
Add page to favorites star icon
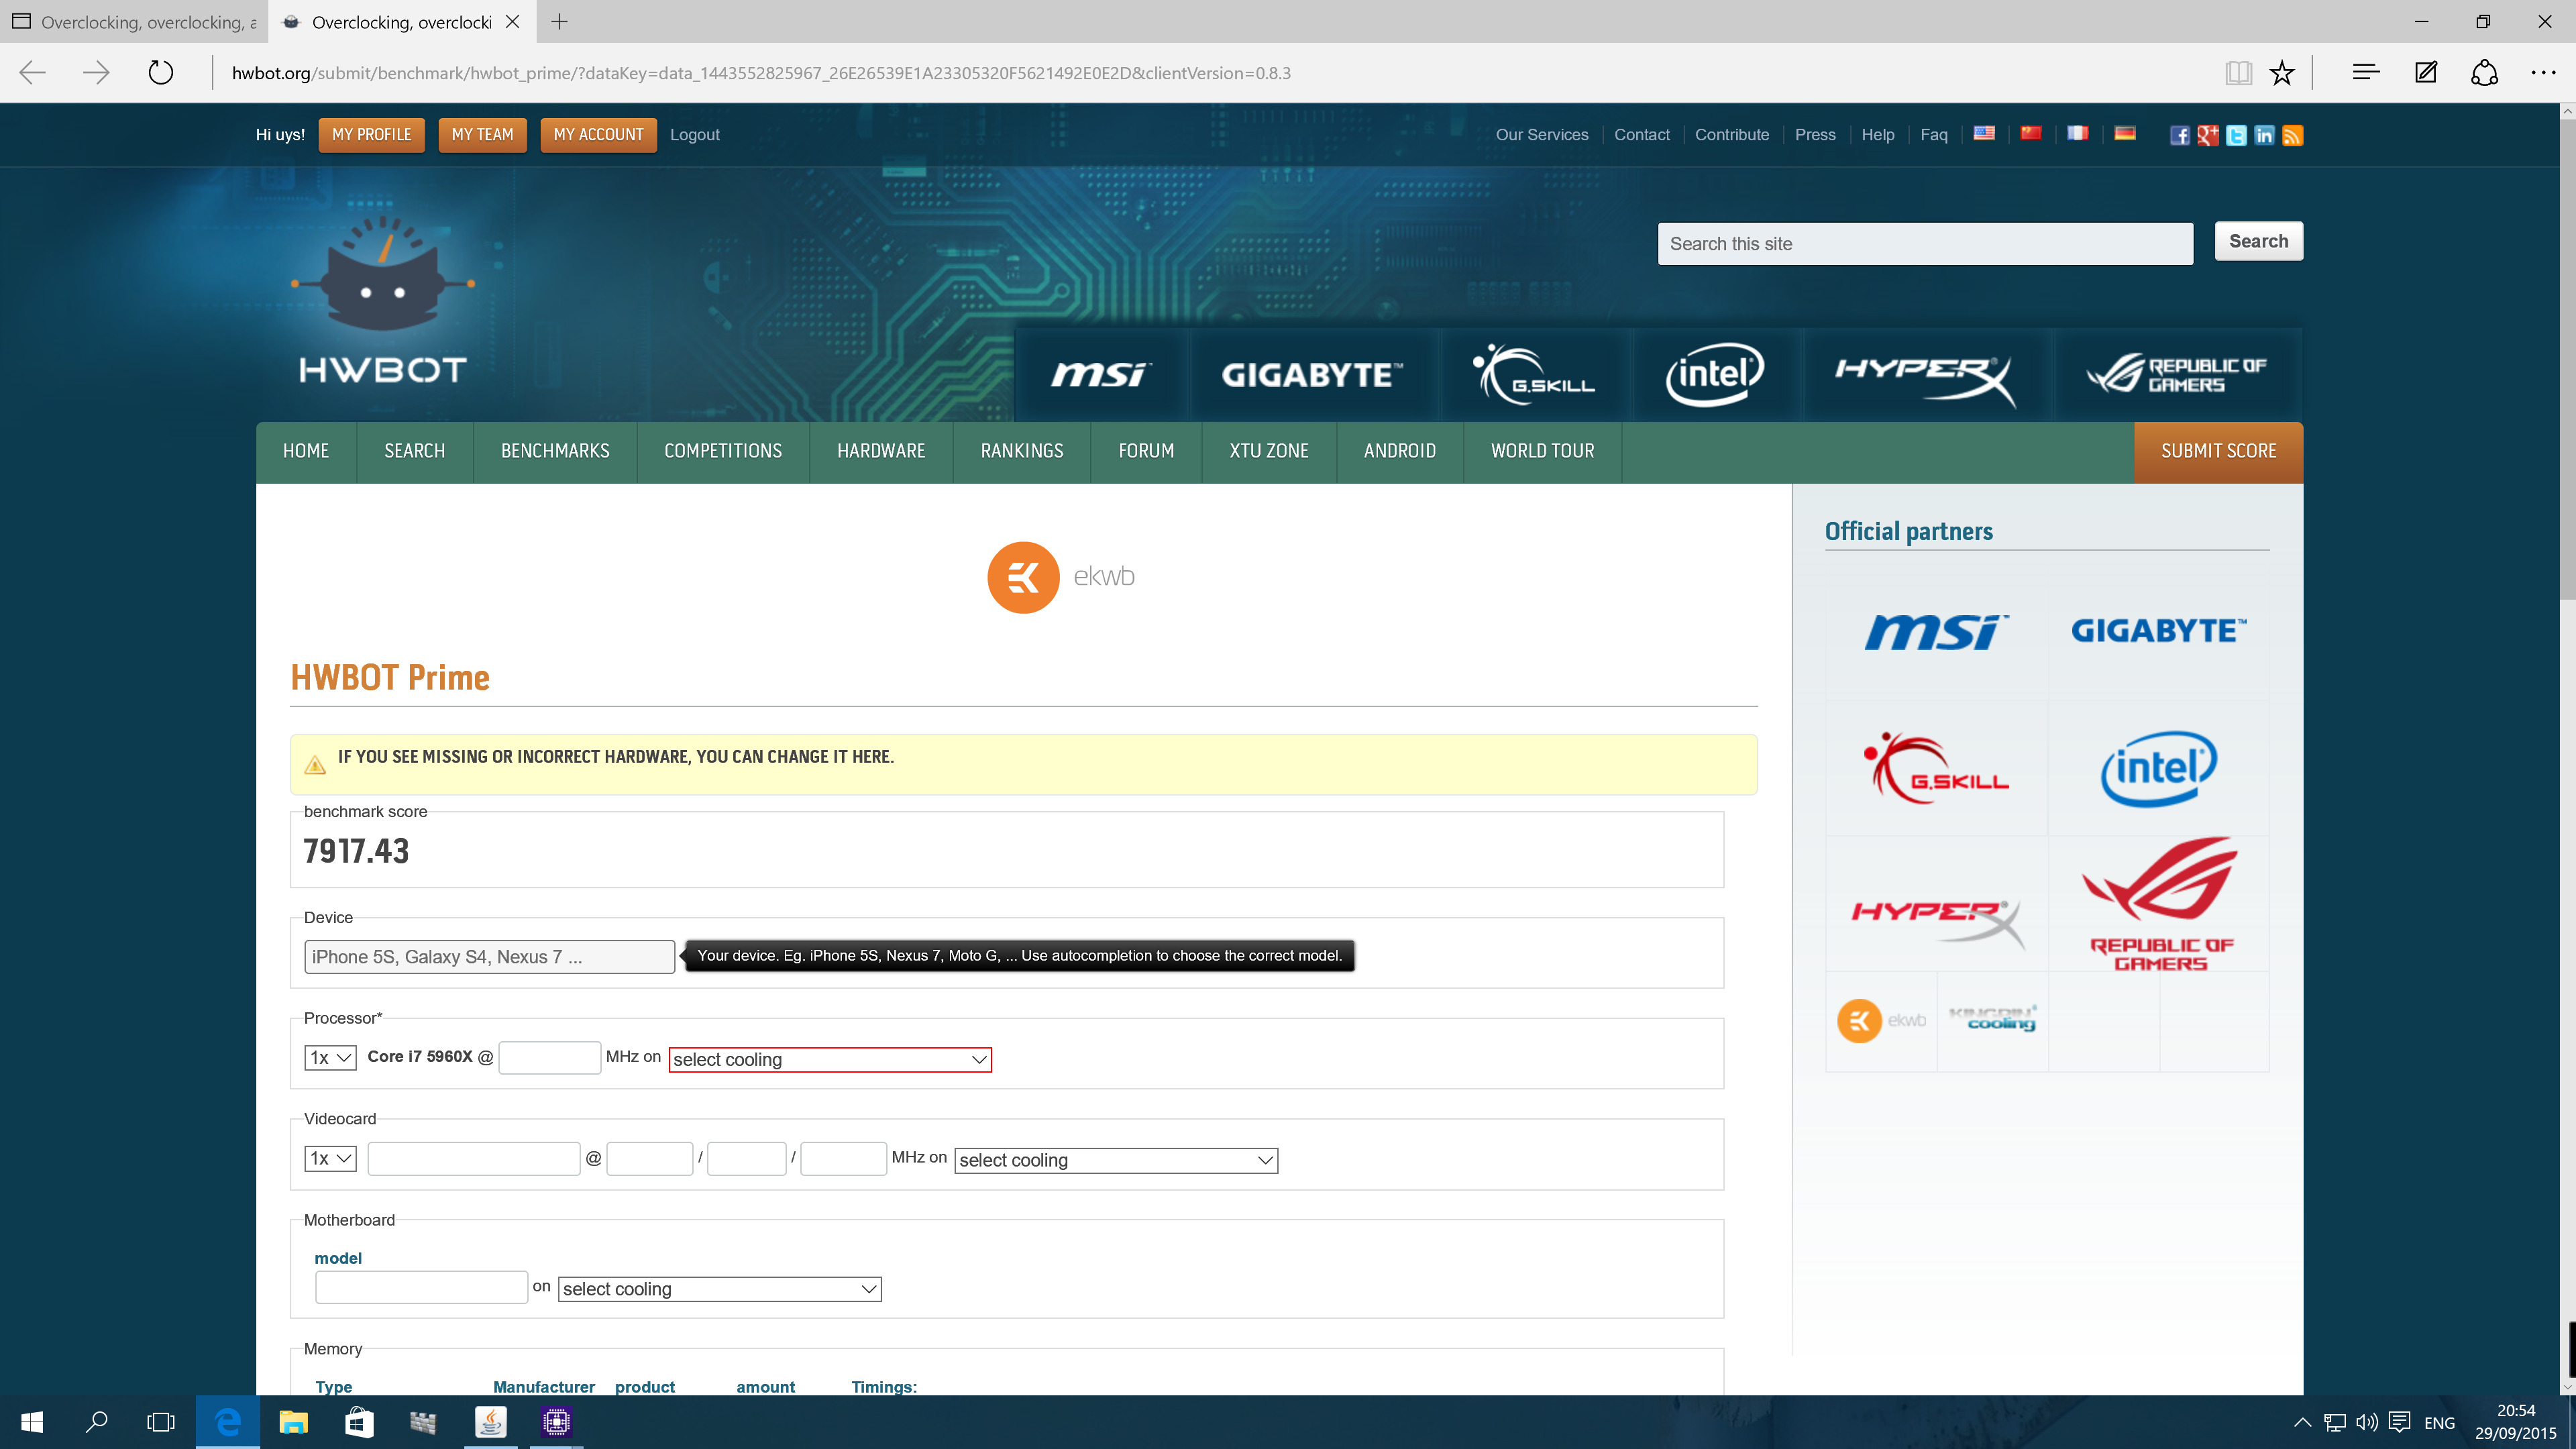coord(2282,72)
